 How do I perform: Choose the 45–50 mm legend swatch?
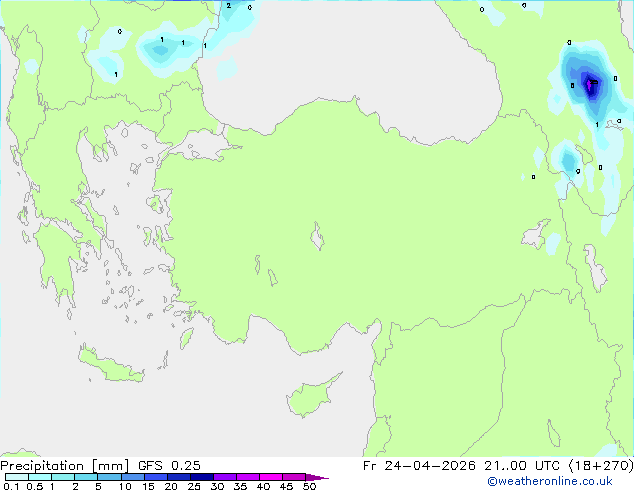[294, 477]
